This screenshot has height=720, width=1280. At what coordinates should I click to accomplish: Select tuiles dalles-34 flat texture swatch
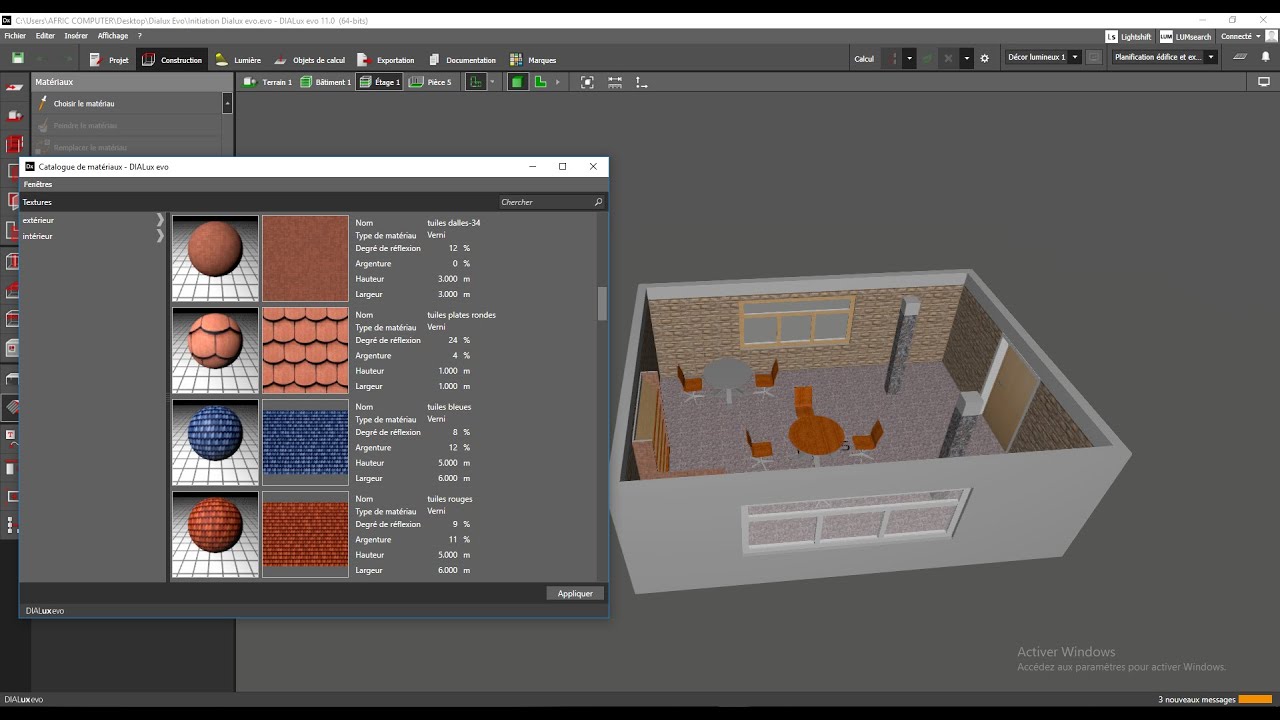(305, 258)
